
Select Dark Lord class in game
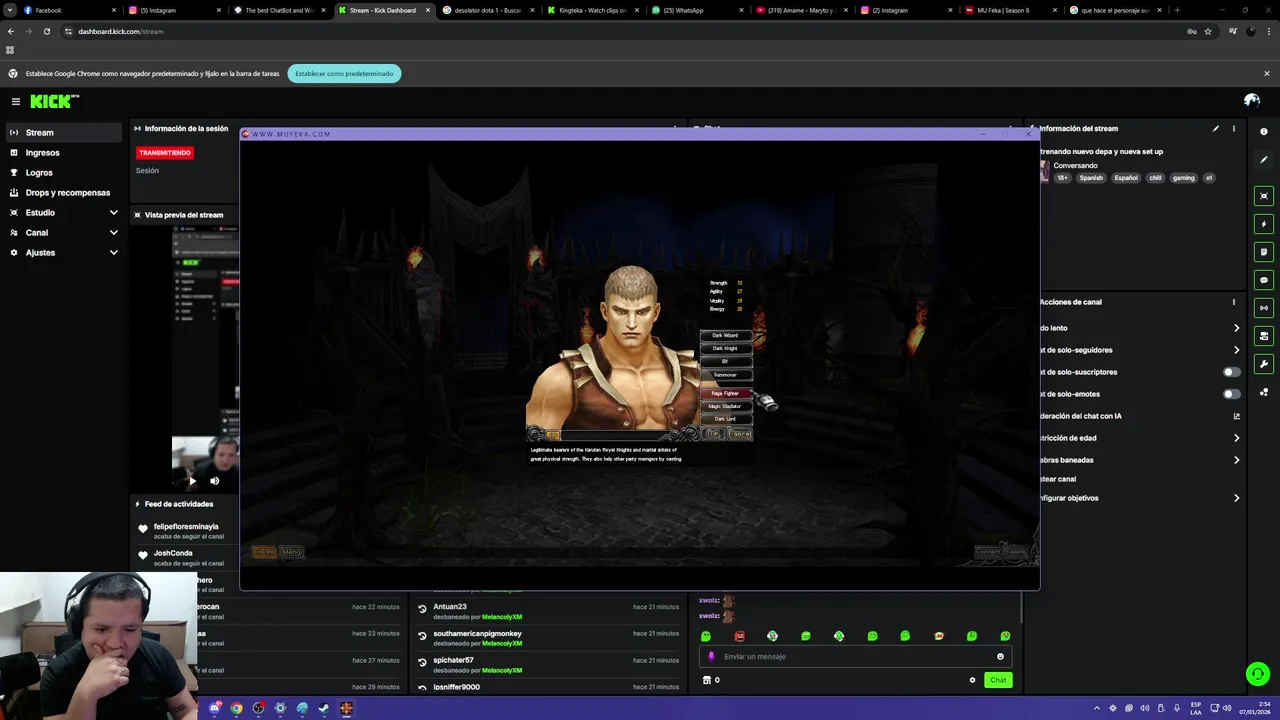pyautogui.click(x=725, y=419)
